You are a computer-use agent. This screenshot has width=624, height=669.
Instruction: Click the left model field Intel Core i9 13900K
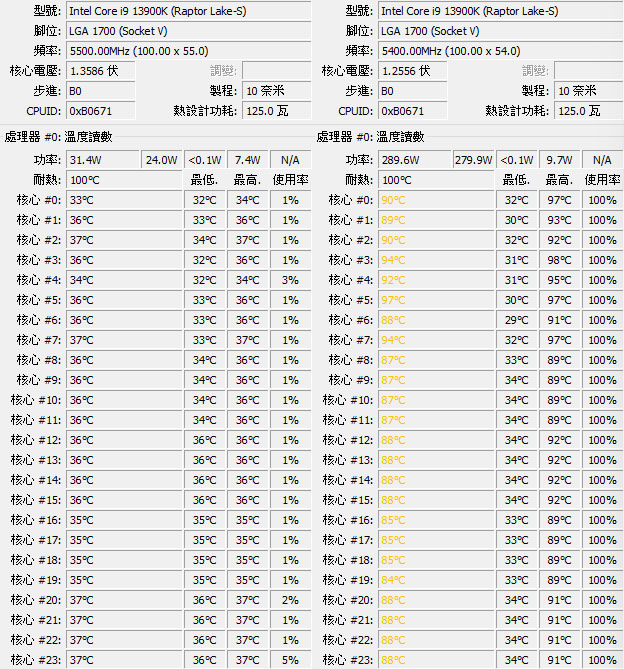click(x=189, y=11)
